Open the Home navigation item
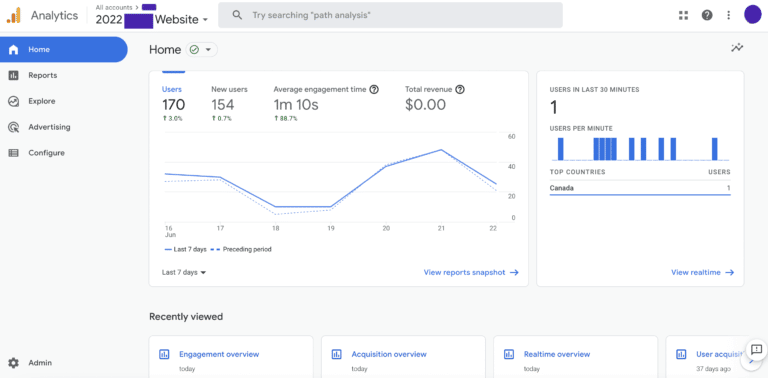The image size is (768, 378). 64,49
